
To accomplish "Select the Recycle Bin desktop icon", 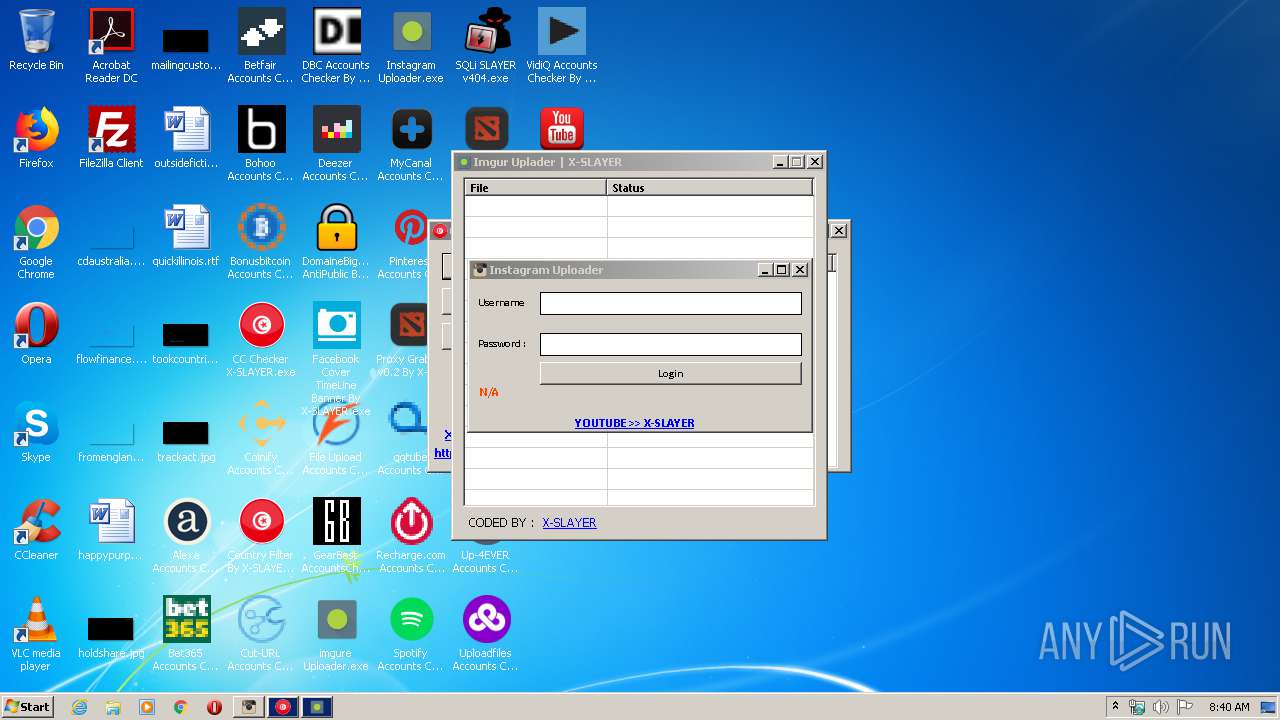I will pos(36,40).
